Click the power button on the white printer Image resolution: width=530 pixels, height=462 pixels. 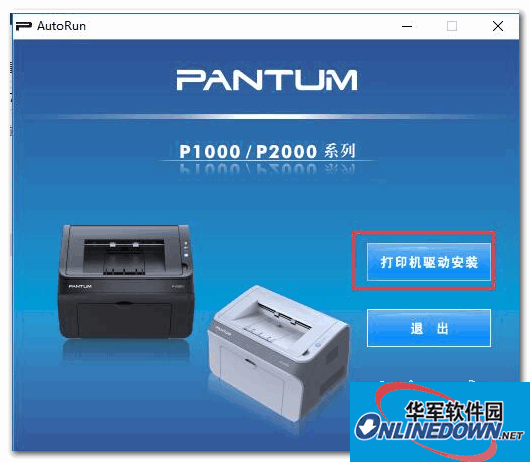318,345
